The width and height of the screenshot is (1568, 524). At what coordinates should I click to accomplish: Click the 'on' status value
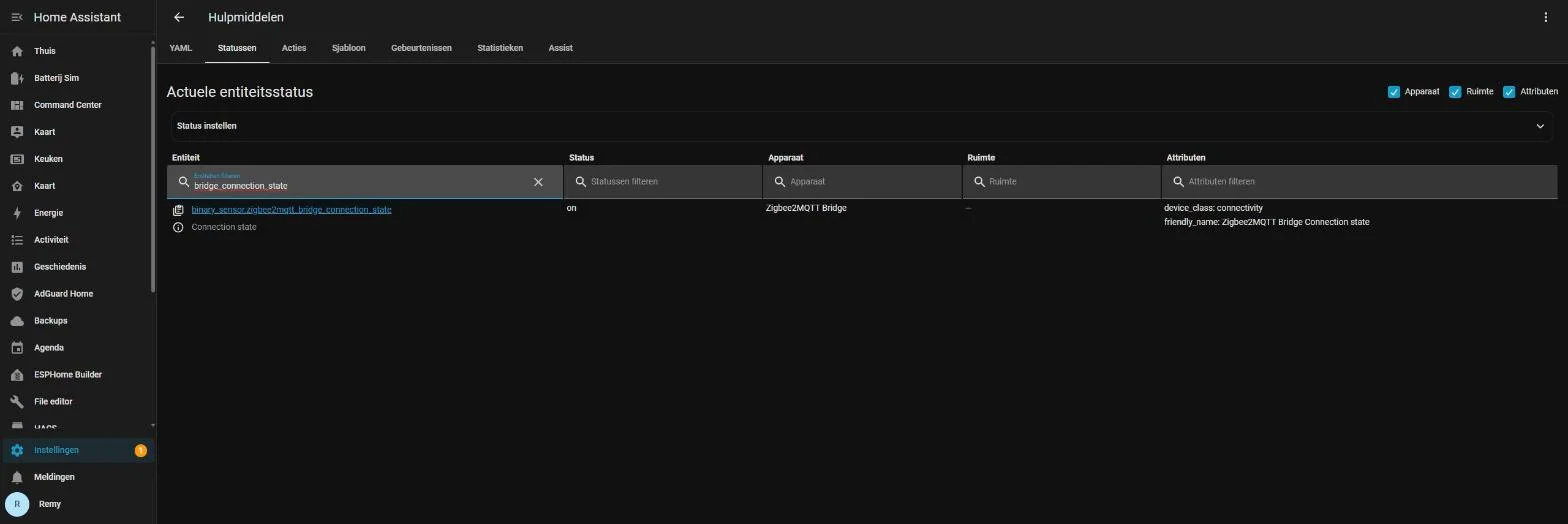tap(572, 208)
